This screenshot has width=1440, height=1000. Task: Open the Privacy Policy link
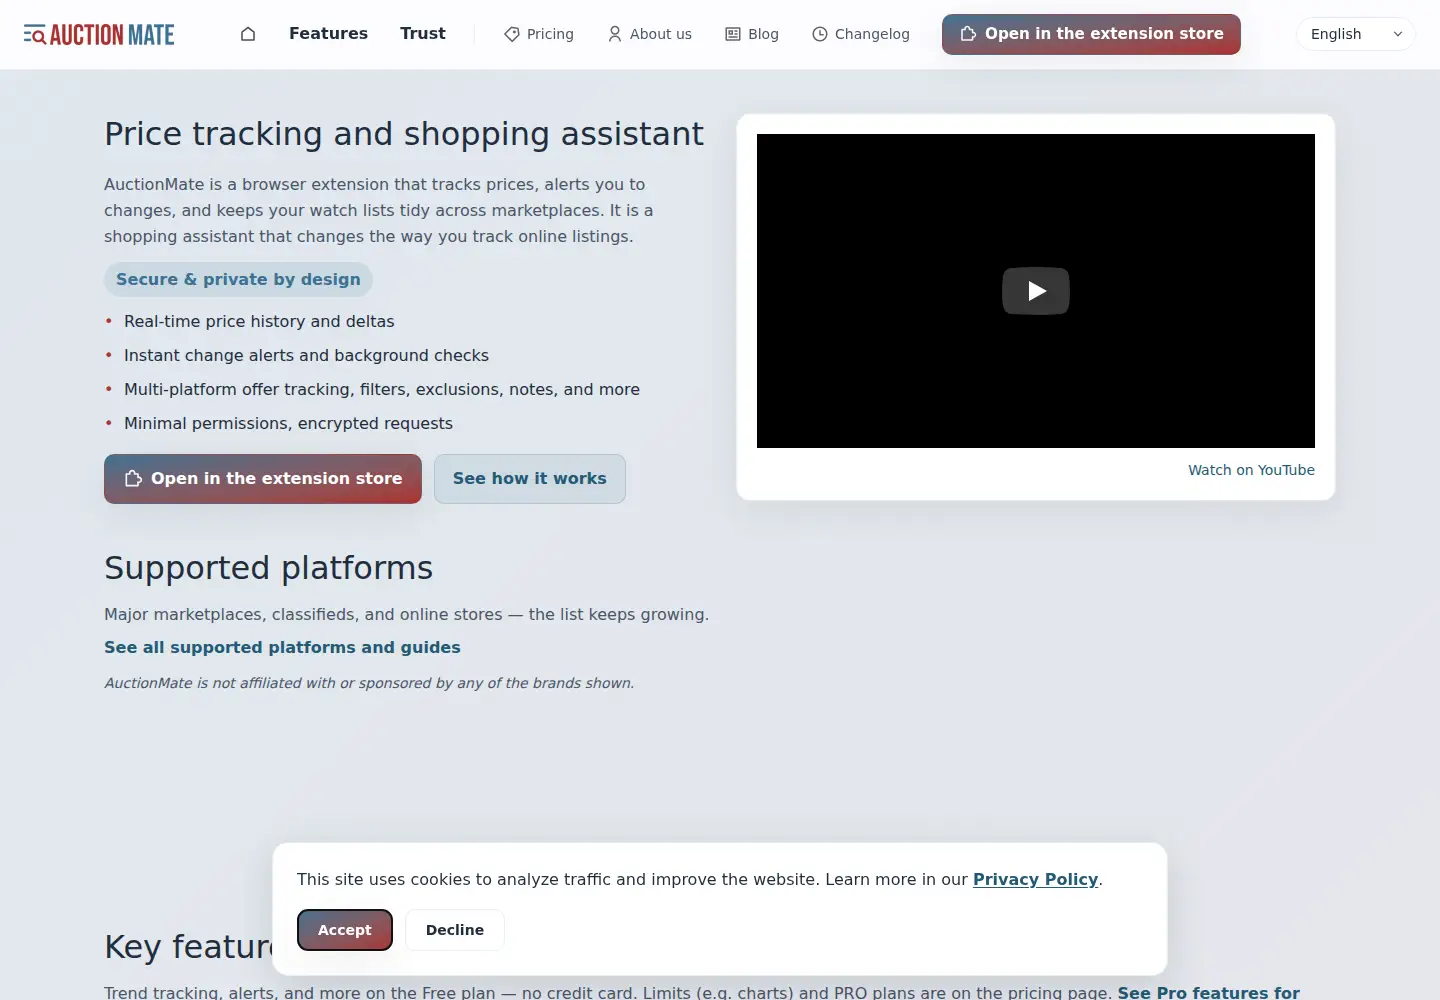coord(1035,880)
